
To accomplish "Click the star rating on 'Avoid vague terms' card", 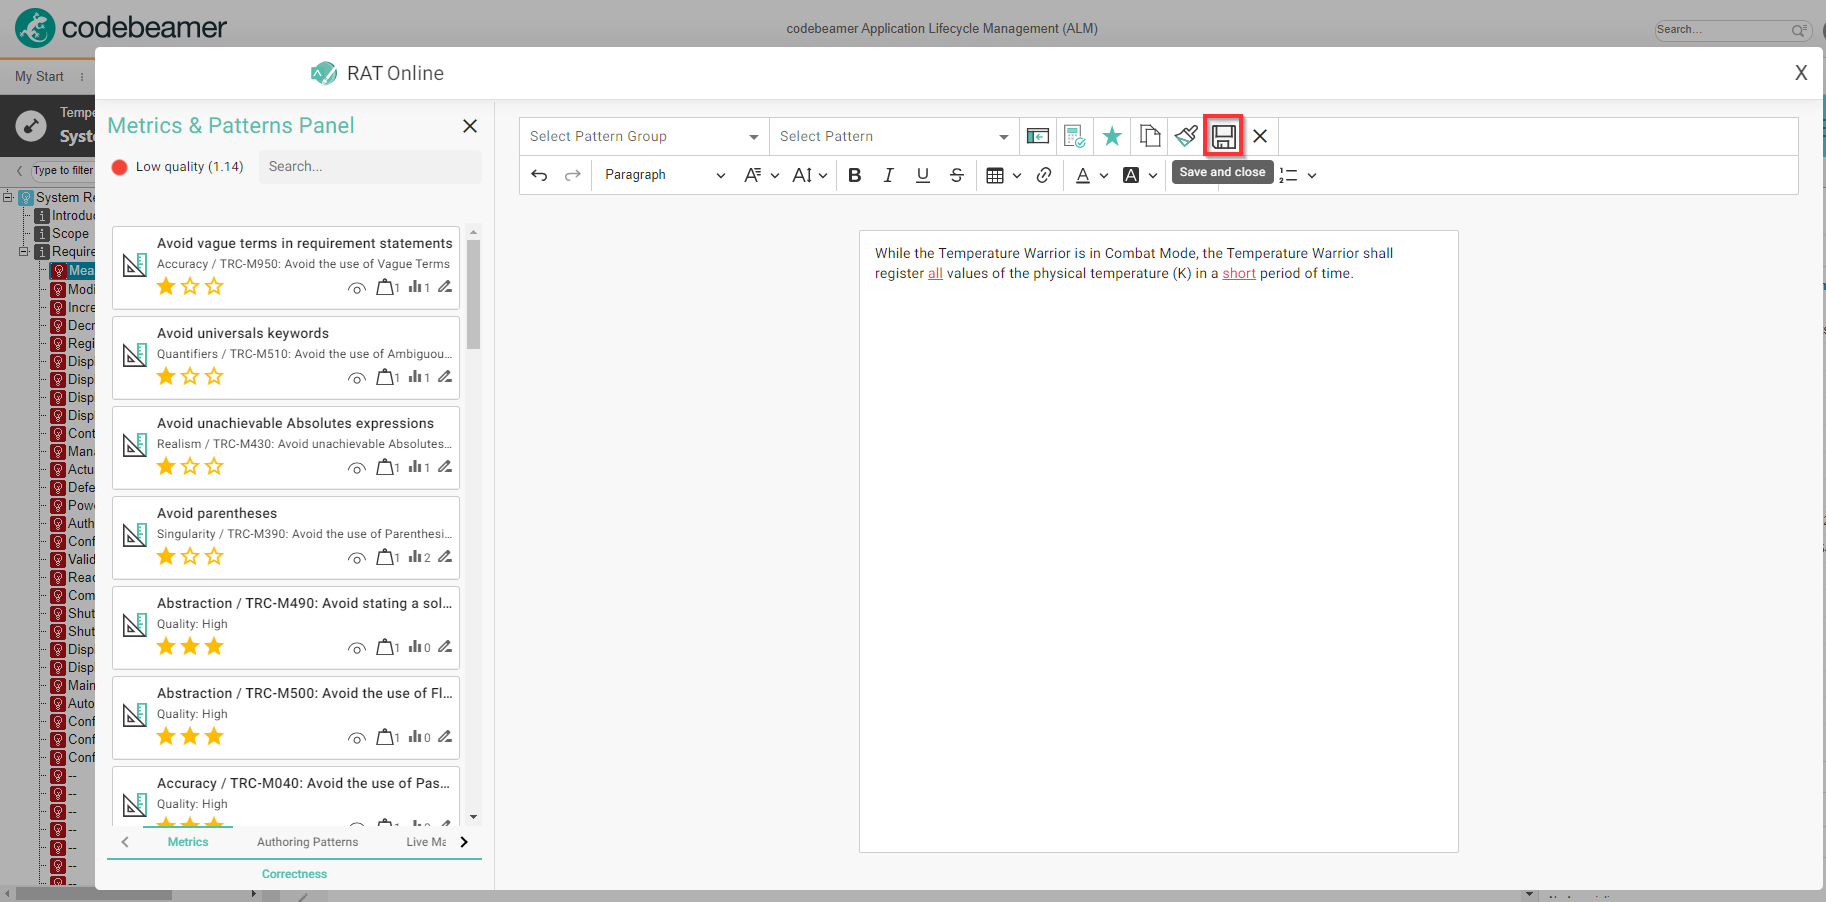I will pos(190,287).
